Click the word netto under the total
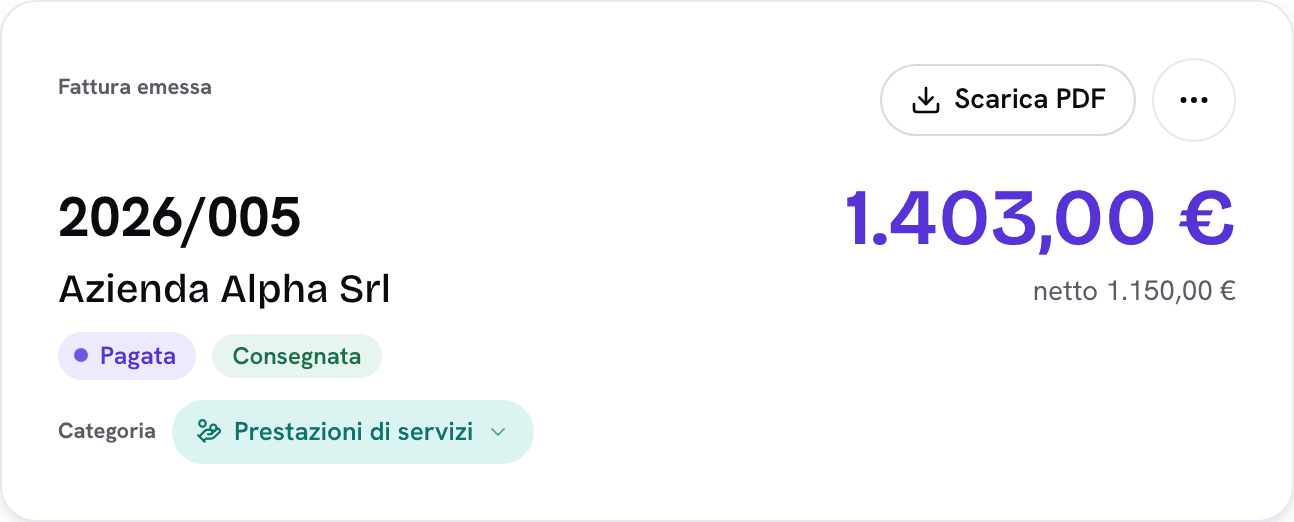The height and width of the screenshot is (522, 1294). tap(1065, 292)
